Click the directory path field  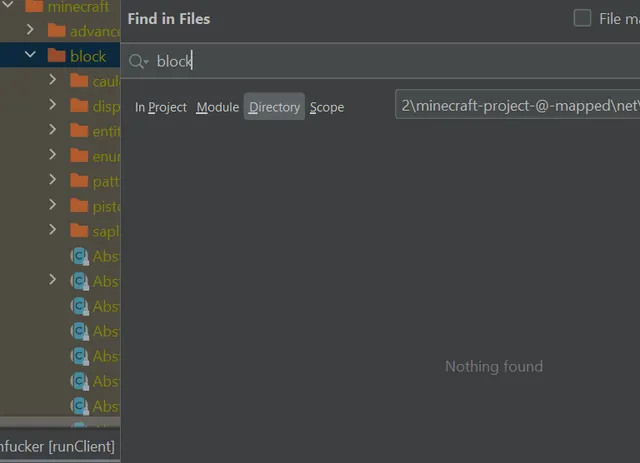[518, 105]
